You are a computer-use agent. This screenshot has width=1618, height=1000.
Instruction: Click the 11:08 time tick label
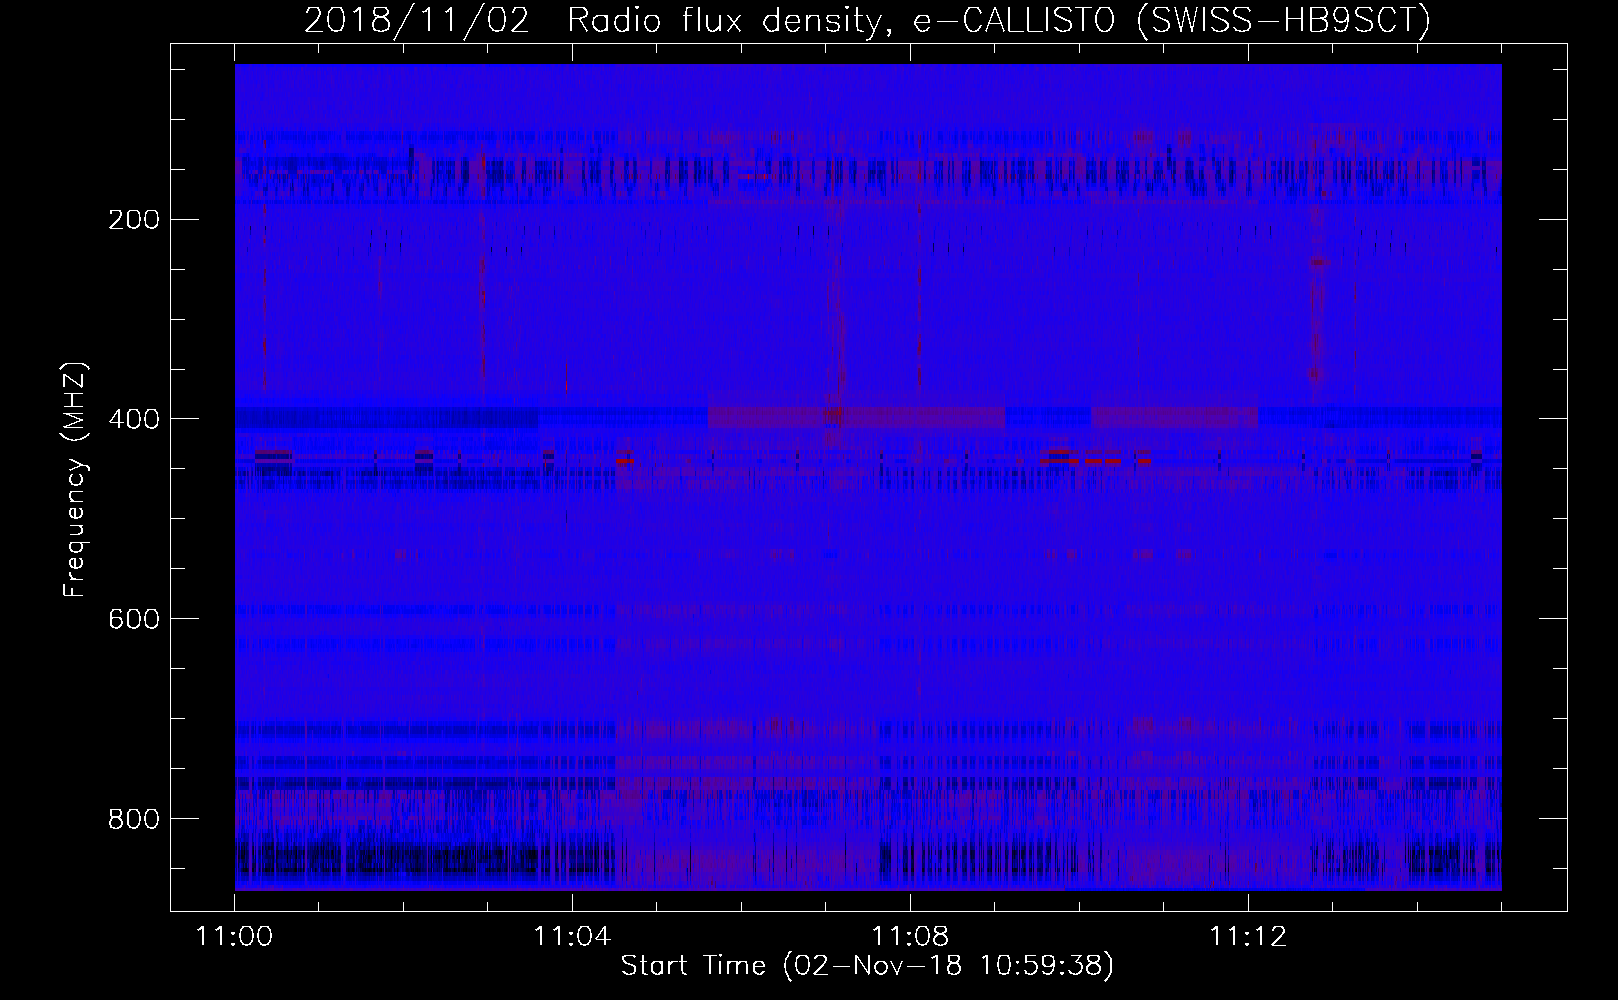tap(910, 937)
